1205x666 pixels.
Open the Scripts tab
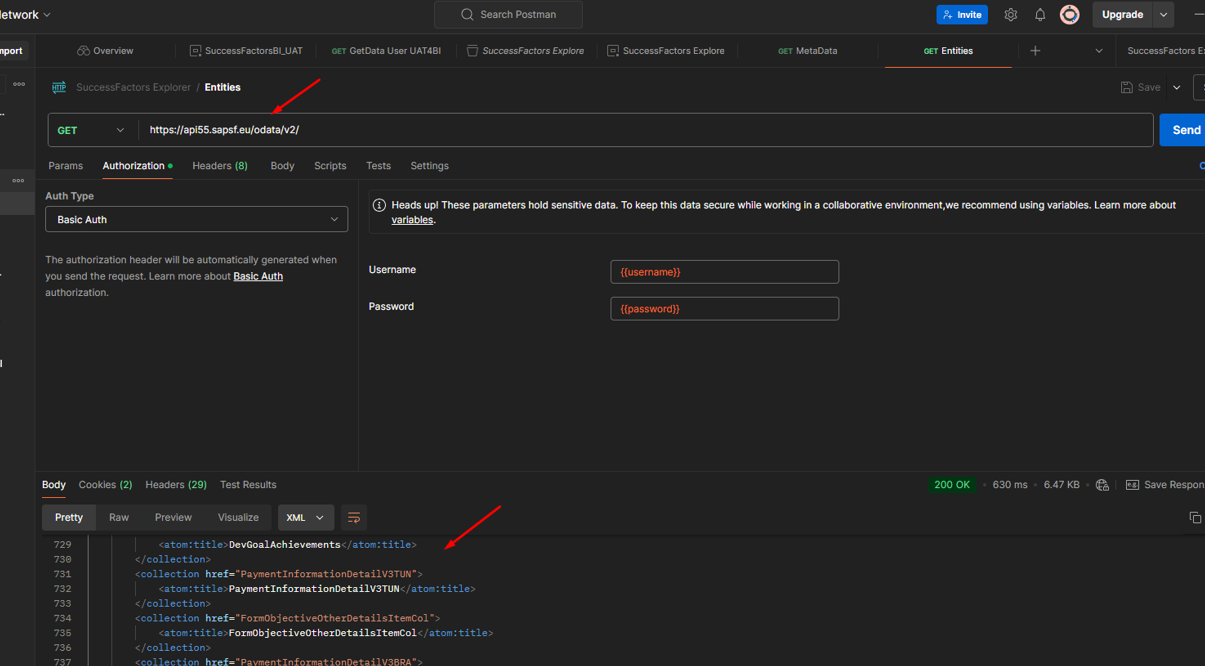tap(330, 166)
